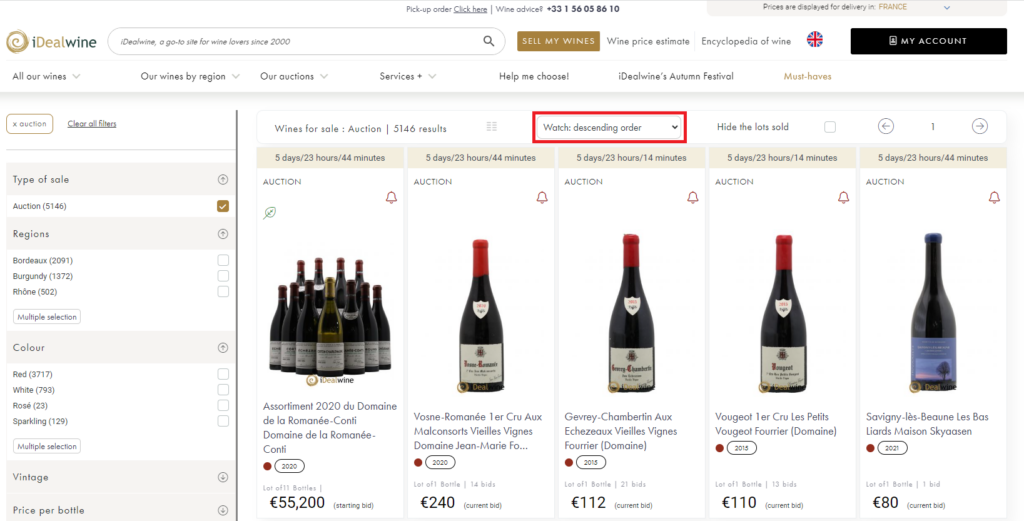
Task: Uncheck the Auction type of sale checkbox
Action: click(x=223, y=206)
